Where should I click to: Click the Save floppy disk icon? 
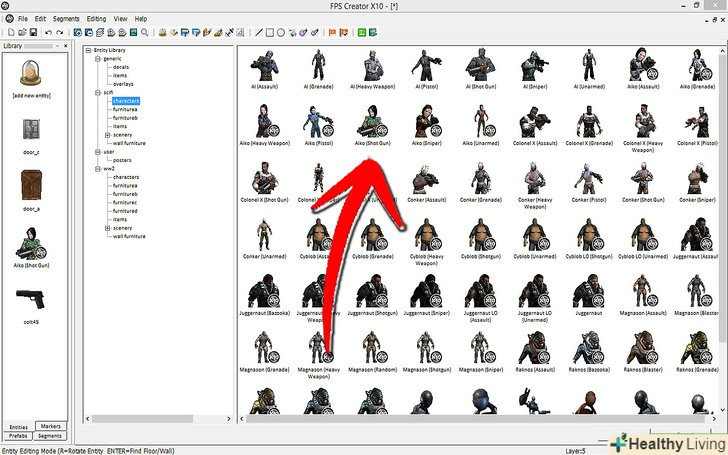point(33,32)
